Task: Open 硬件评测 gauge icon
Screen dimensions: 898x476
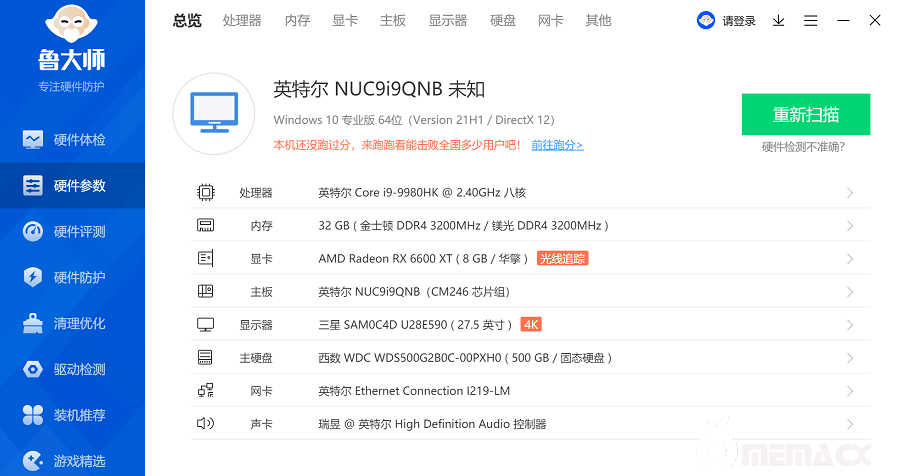Action: (33, 231)
